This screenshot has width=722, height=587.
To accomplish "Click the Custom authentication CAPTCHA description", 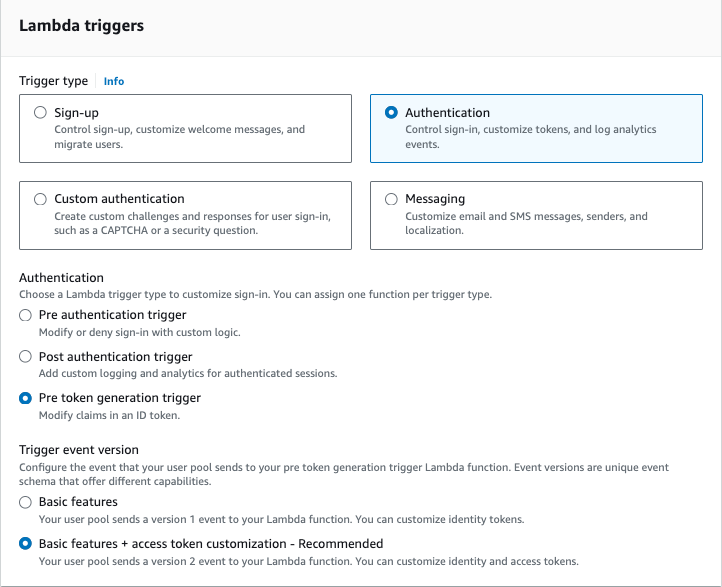I will pyautogui.click(x=192, y=223).
